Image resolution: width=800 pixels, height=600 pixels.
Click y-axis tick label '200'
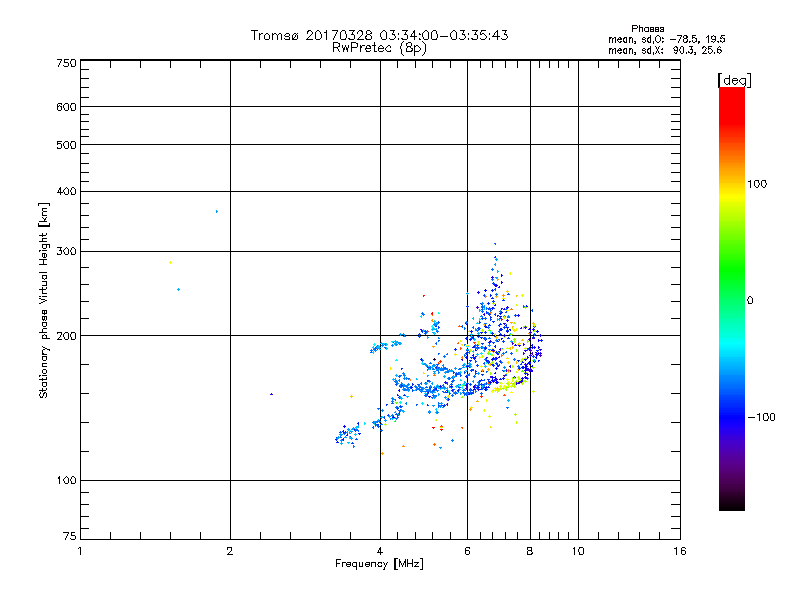tap(66, 336)
